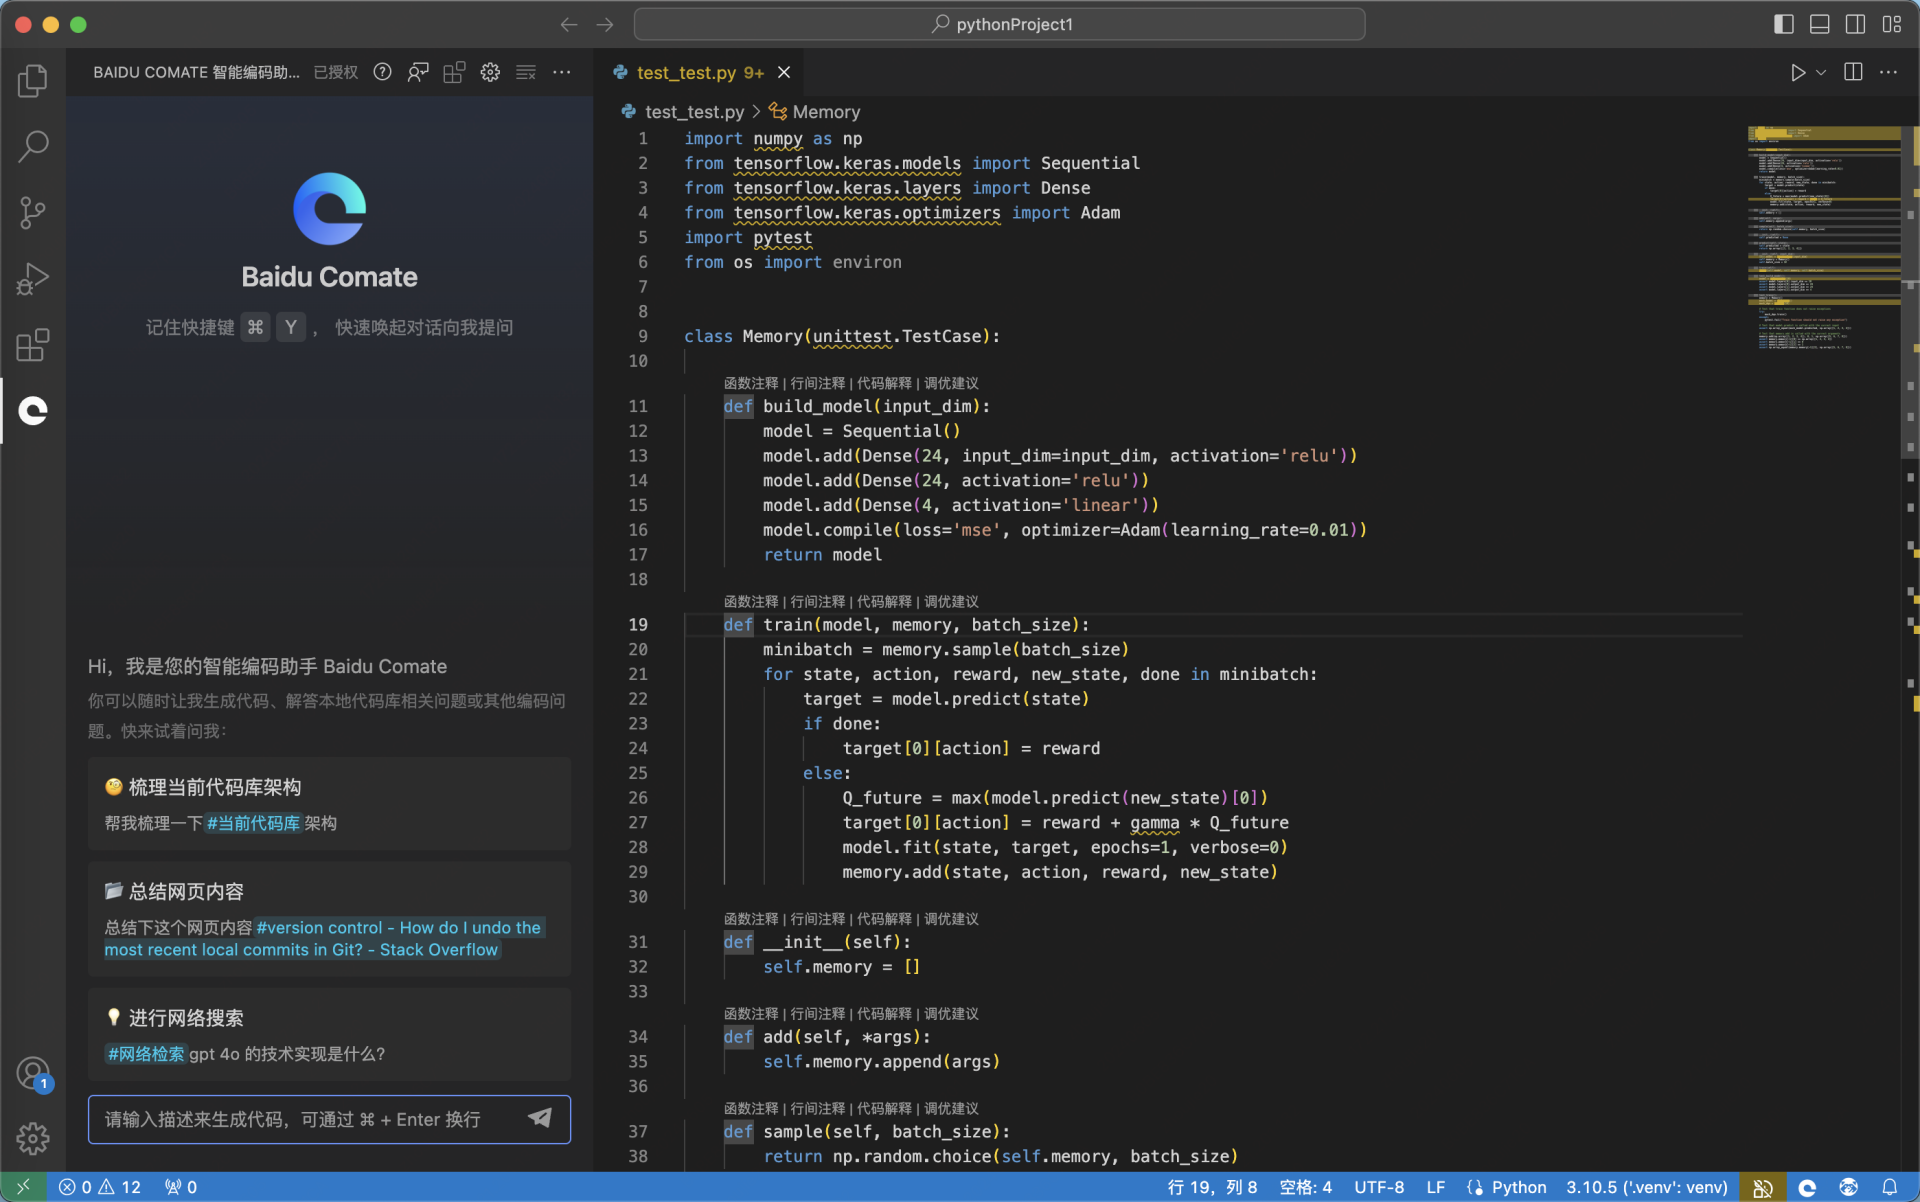Image resolution: width=1920 pixels, height=1202 pixels.
Task: Open Comate settings gear icon
Action: [x=490, y=72]
